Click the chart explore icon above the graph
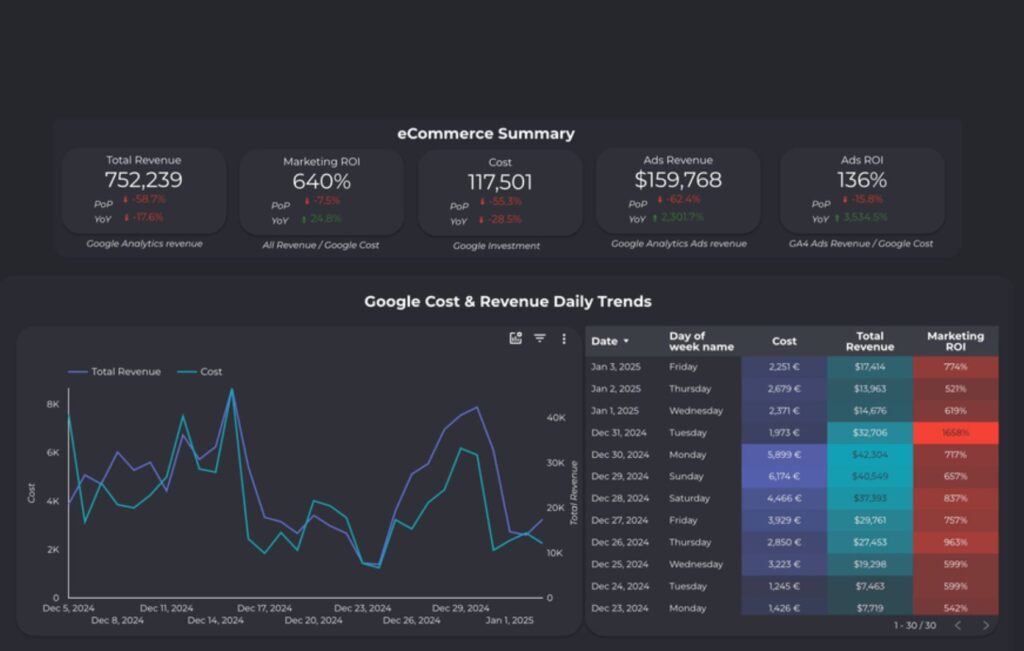Image resolution: width=1024 pixels, height=651 pixels. 515,338
